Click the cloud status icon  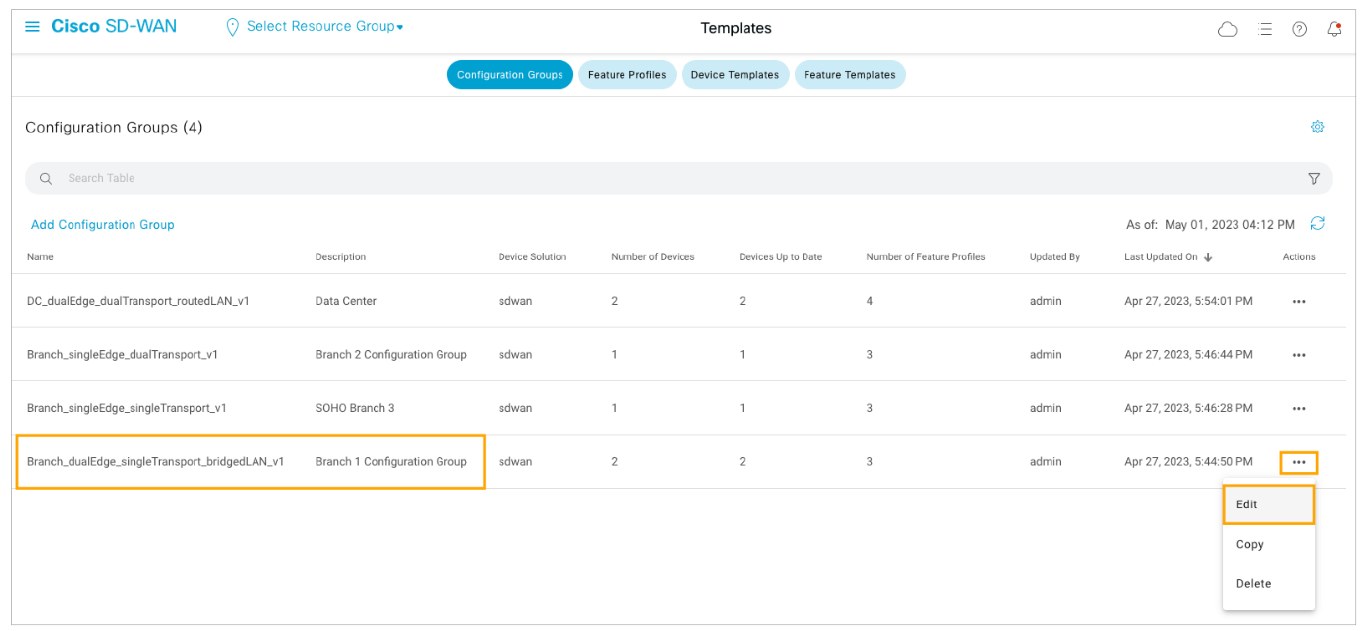(1227, 29)
